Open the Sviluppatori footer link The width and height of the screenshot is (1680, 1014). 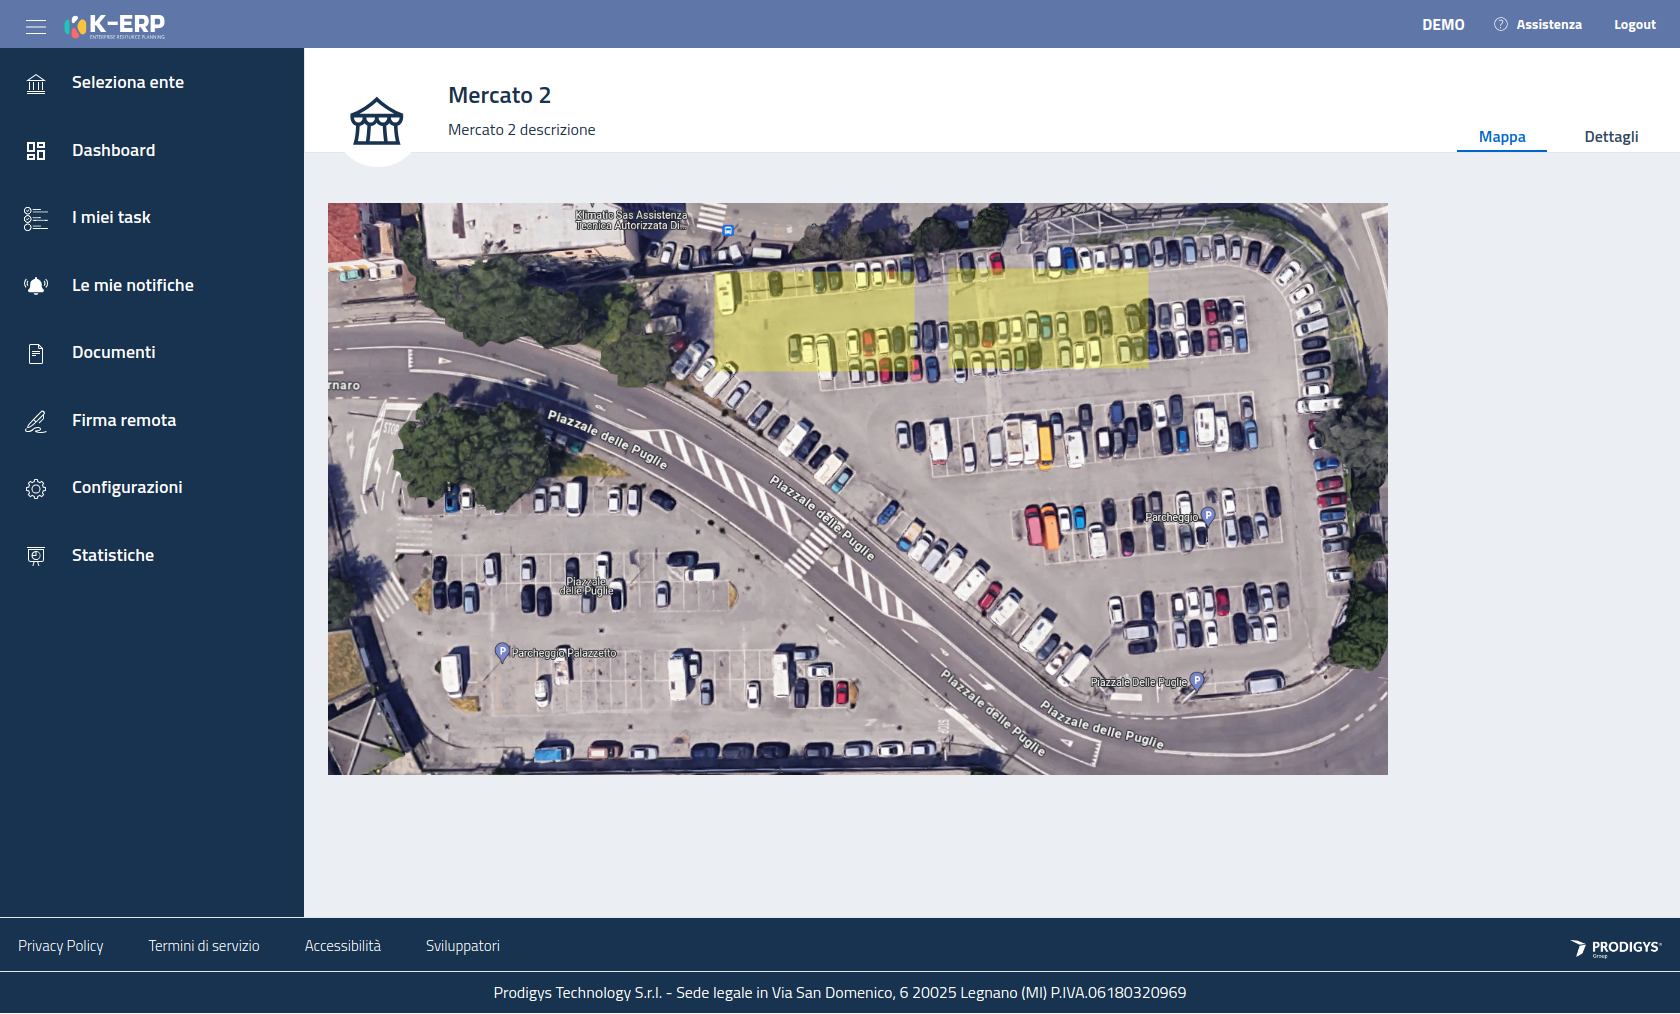pyautogui.click(x=463, y=946)
